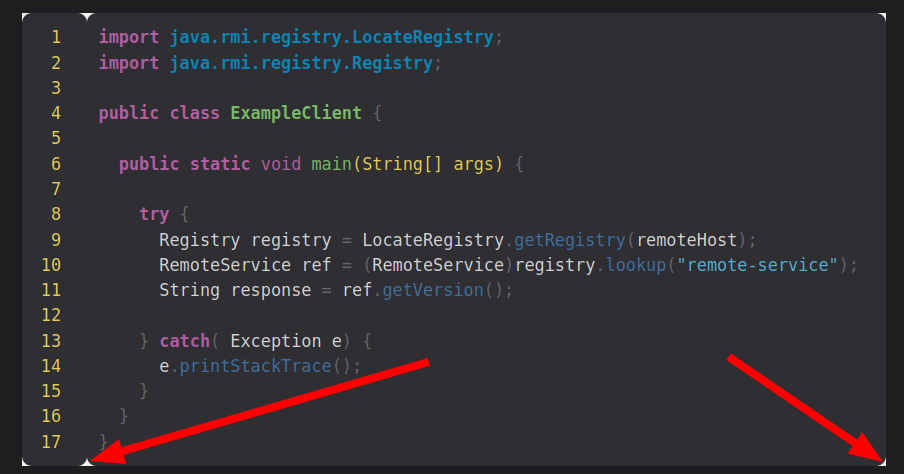Screen dimensions: 904x474
Task: Click the "lookup" method call
Action: click(636, 265)
